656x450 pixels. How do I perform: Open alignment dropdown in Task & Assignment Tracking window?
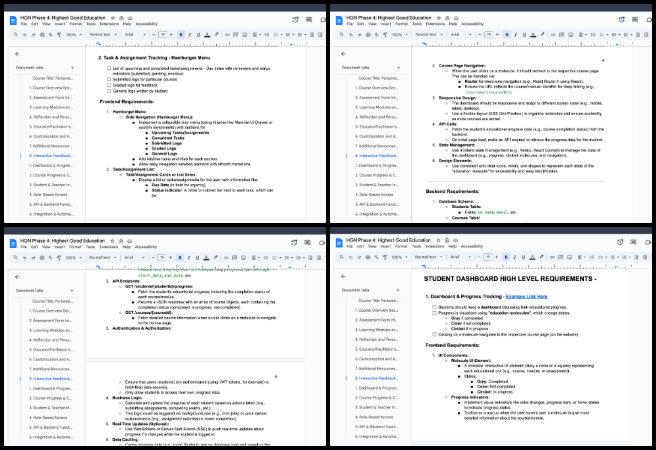[x=256, y=34]
